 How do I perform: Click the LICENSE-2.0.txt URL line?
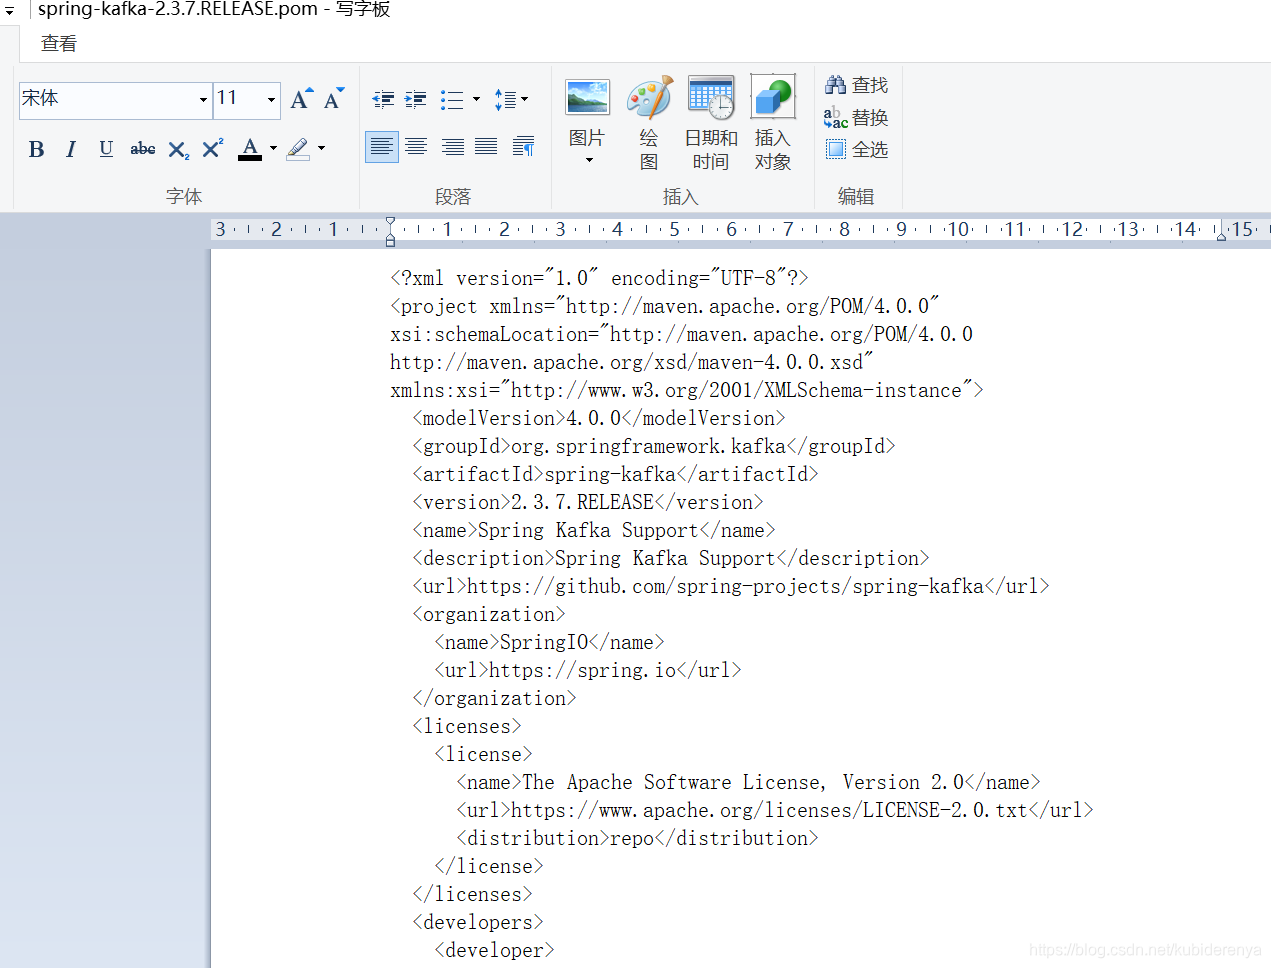775,810
